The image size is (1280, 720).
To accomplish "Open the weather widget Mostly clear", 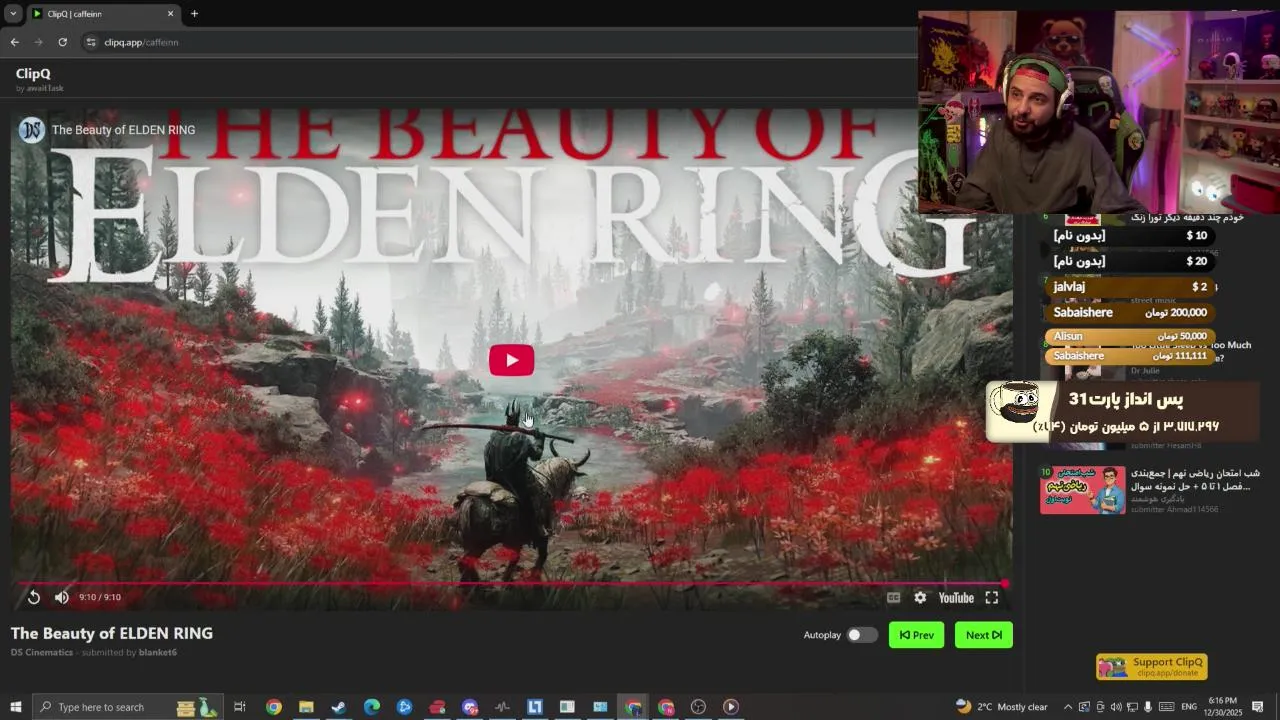I will [1001, 707].
